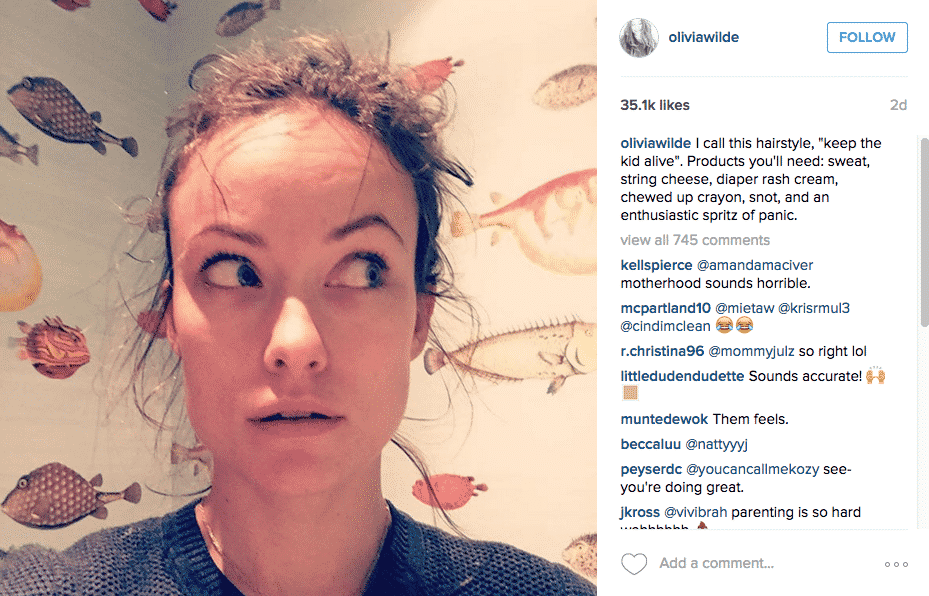The height and width of the screenshot is (596, 929).
Task: Expand view all 745 comments
Action: coord(695,240)
